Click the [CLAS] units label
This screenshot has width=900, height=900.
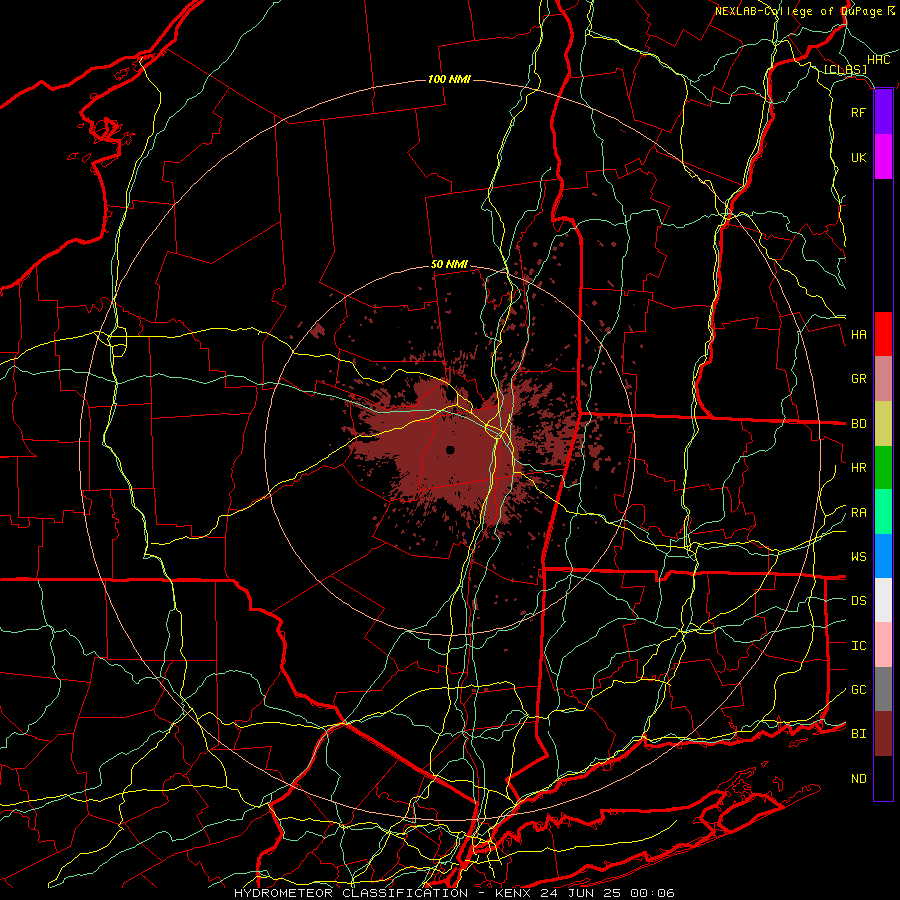tap(845, 70)
